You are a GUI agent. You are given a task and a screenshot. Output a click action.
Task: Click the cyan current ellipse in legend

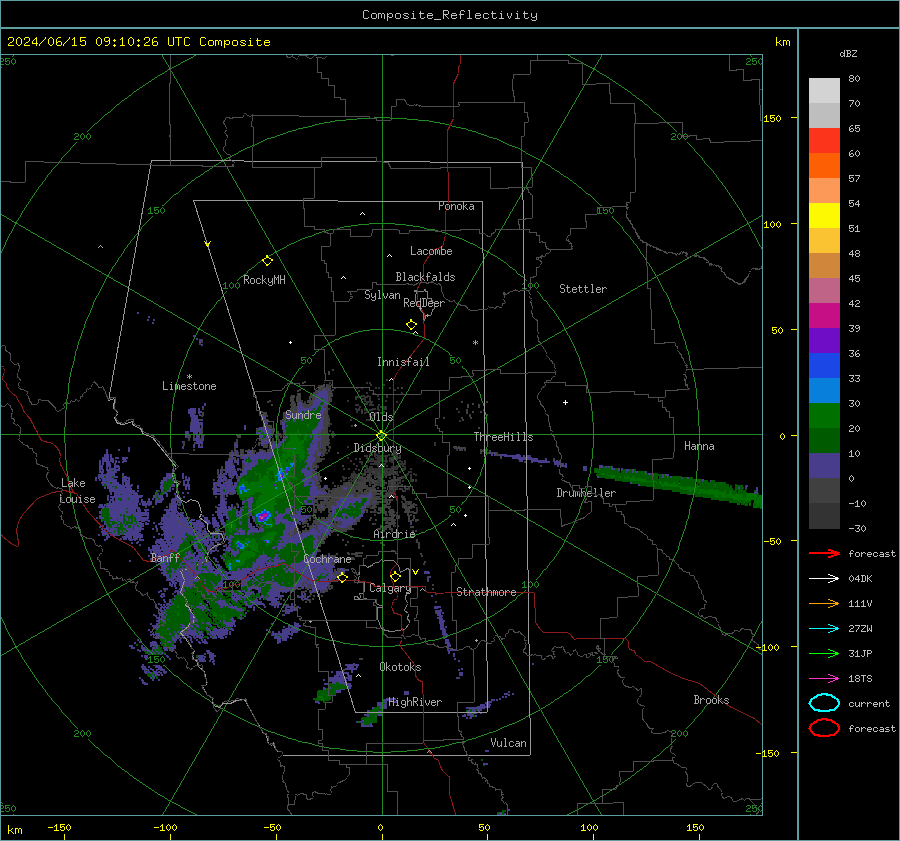(x=824, y=703)
